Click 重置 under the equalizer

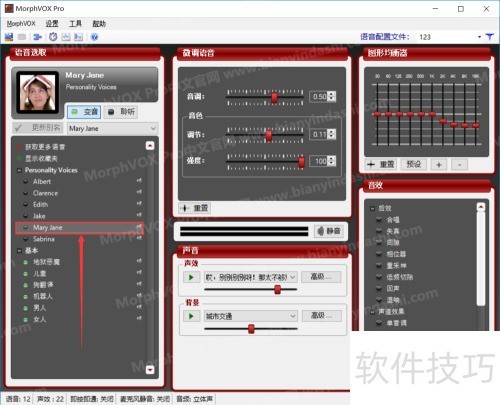coord(381,164)
